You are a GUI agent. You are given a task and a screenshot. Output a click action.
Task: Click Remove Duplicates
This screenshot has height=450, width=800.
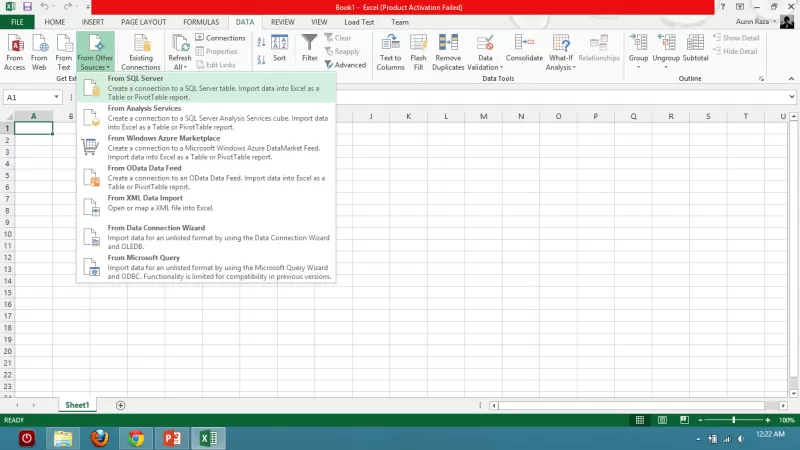pos(448,52)
